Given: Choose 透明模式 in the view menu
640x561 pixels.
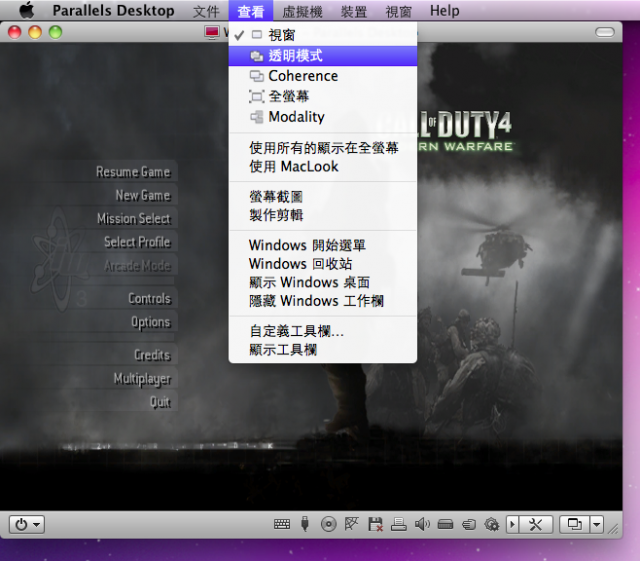Looking at the screenshot, I should coord(323,56).
